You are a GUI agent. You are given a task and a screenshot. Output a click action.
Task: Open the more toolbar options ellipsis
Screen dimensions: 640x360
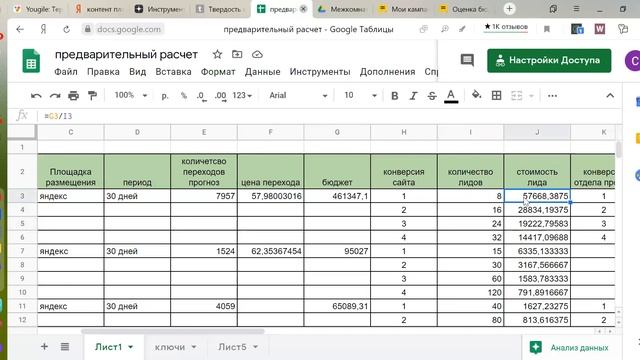click(552, 96)
